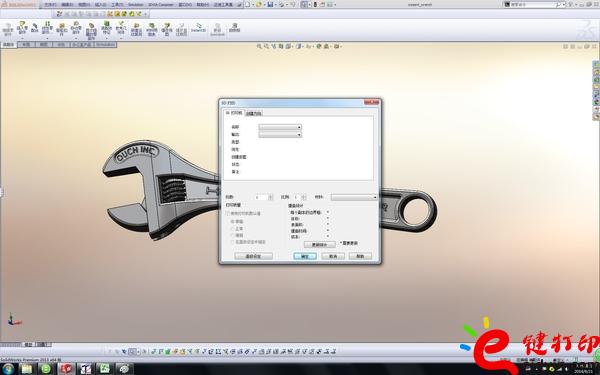The width and height of the screenshot is (600, 375).
Task: Click the copies (份数) number field
Action: 262,197
